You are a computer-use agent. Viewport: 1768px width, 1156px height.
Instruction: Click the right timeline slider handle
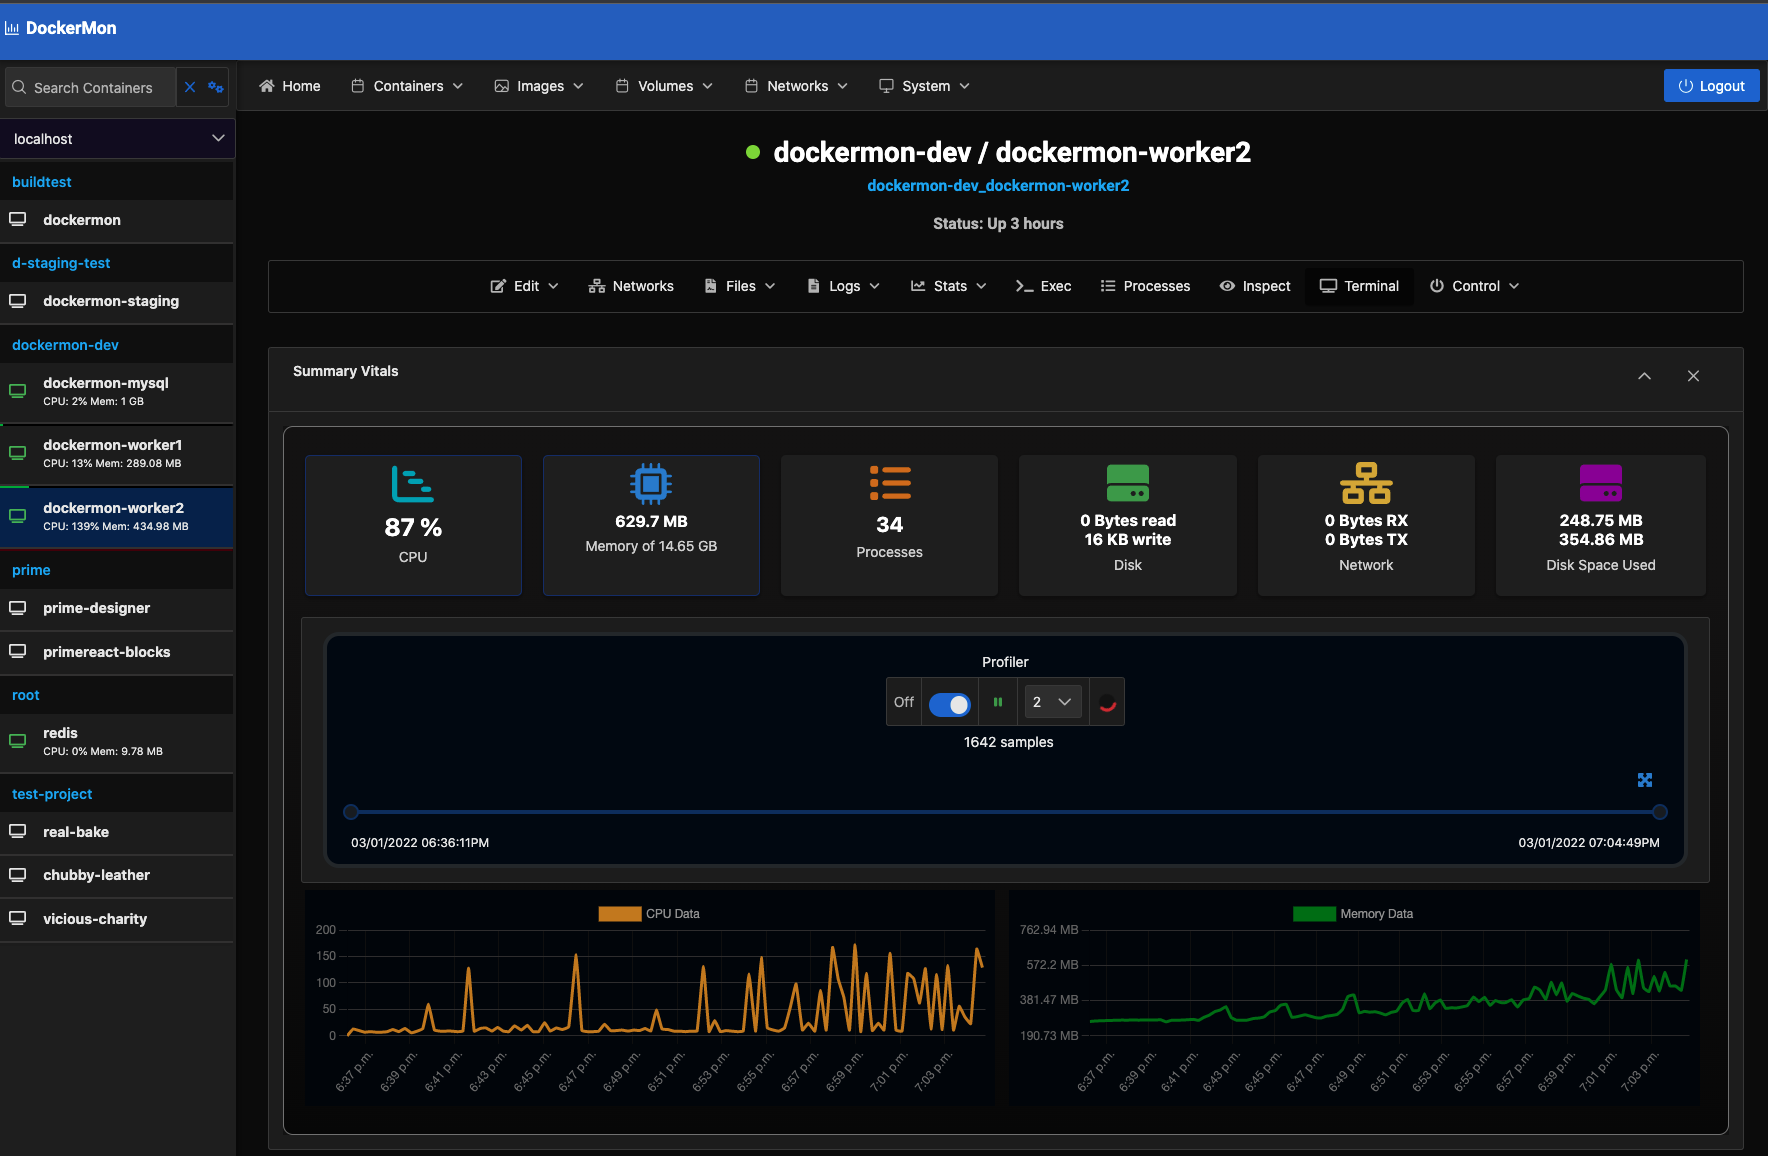(x=1660, y=812)
